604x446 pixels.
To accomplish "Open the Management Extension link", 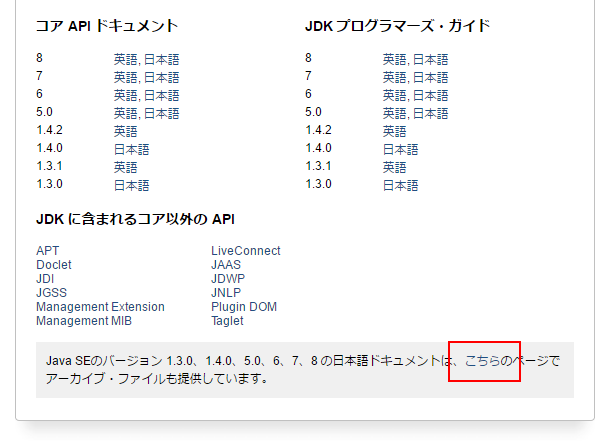I will pyautogui.click(x=100, y=307).
